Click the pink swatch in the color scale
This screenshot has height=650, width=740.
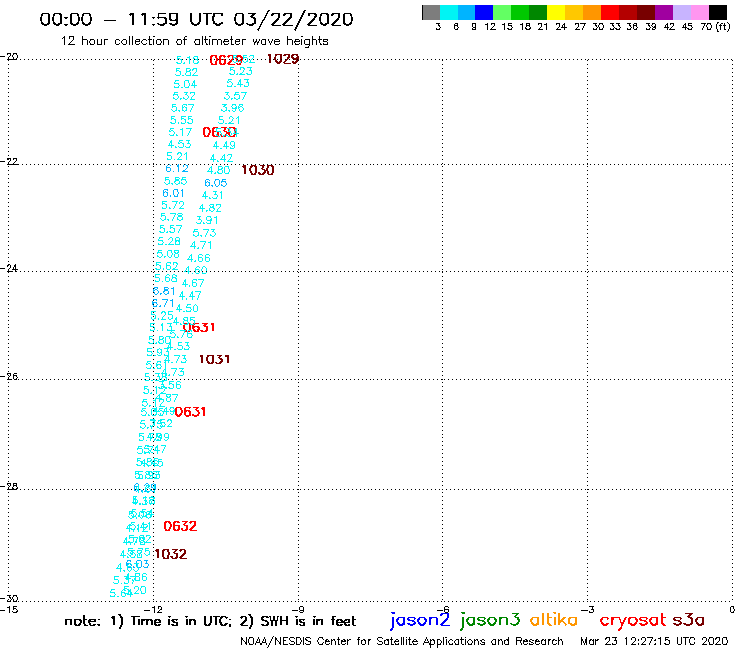700,12
